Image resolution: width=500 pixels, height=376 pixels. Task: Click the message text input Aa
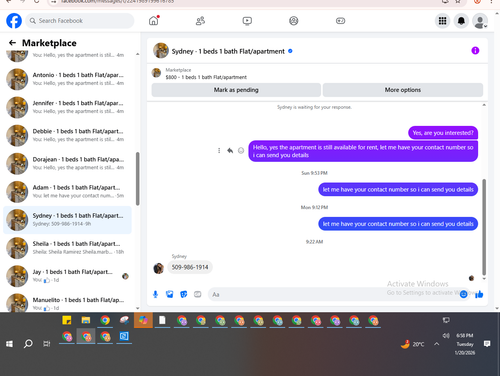[x=333, y=295]
